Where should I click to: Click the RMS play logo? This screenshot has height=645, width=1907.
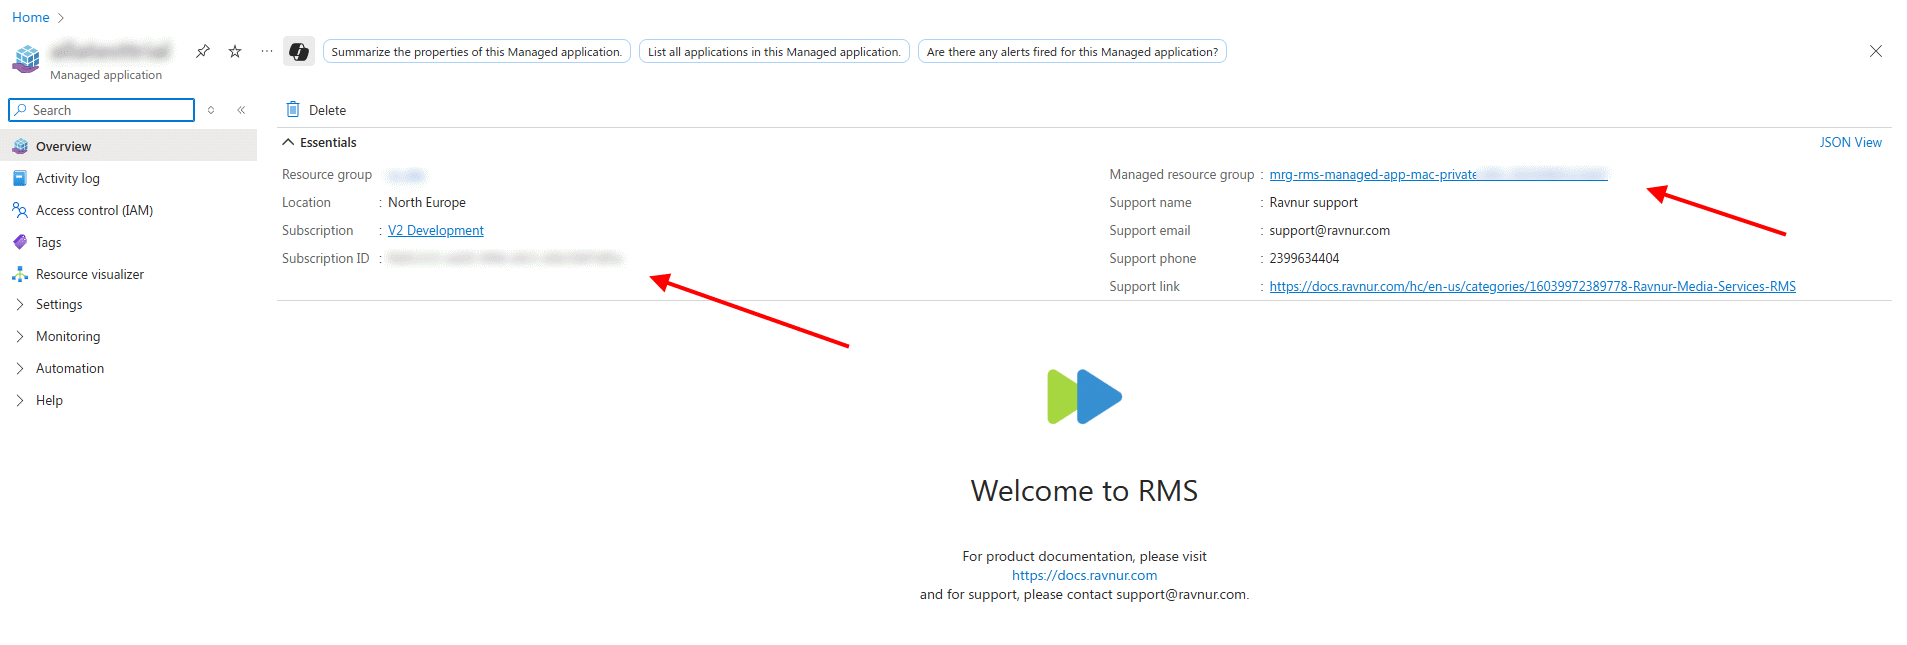point(1084,397)
